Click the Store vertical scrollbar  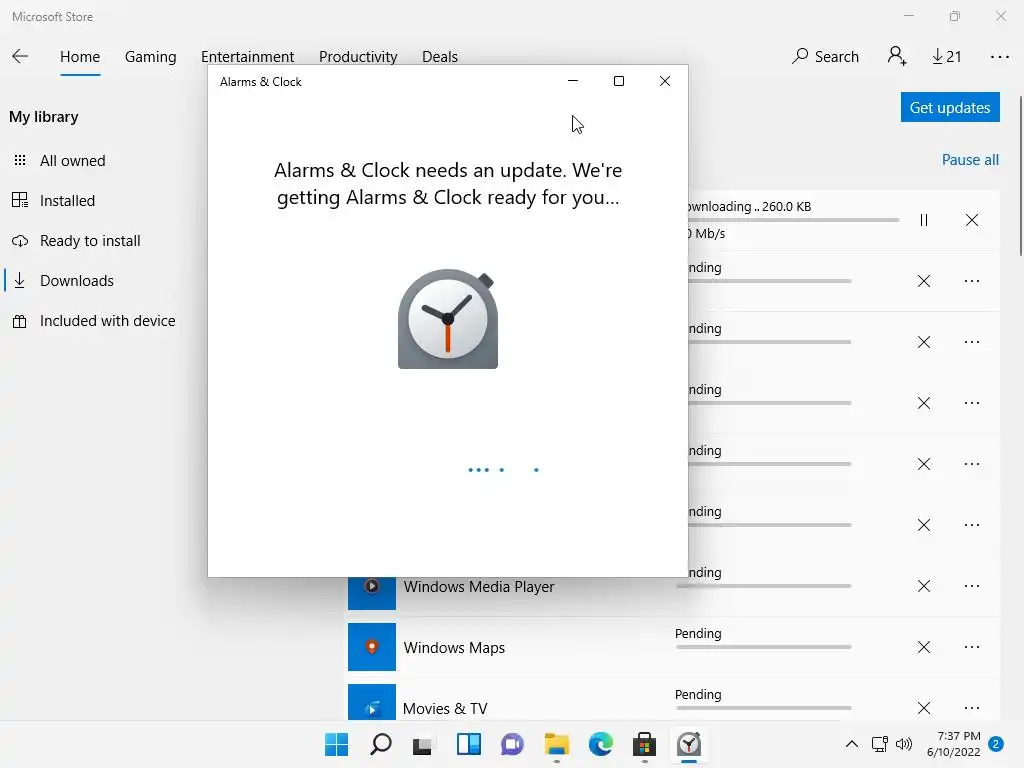[1020, 176]
